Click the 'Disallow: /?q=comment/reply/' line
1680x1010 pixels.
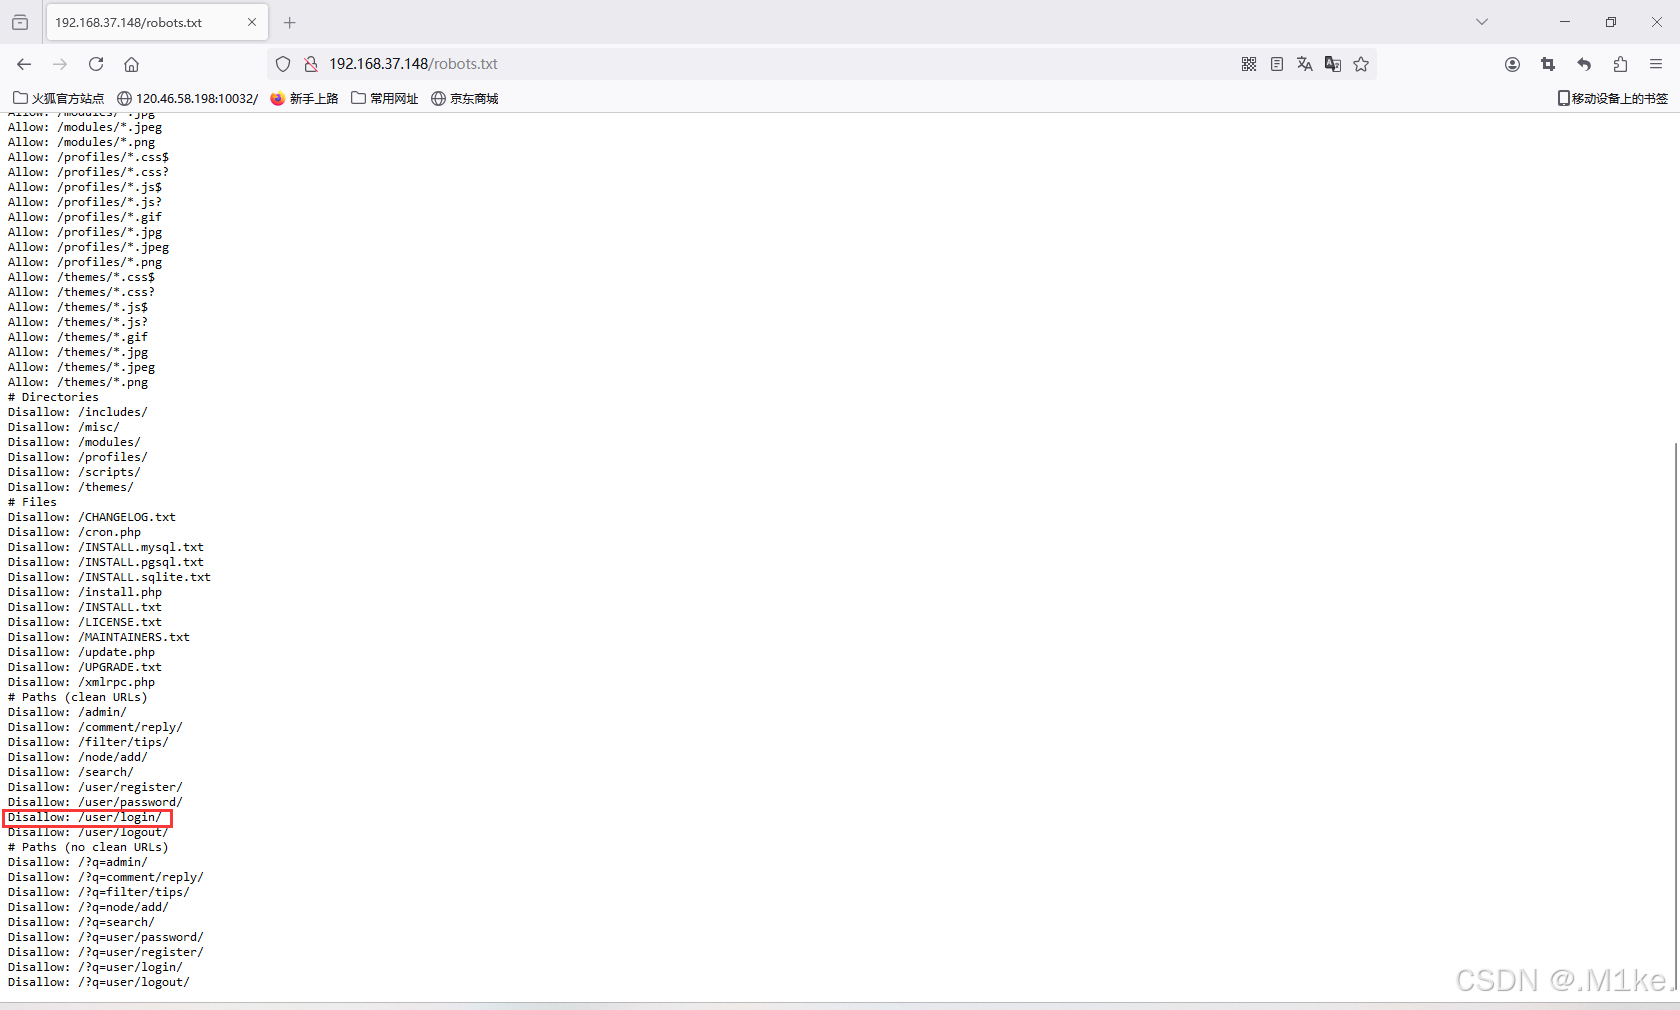point(106,877)
